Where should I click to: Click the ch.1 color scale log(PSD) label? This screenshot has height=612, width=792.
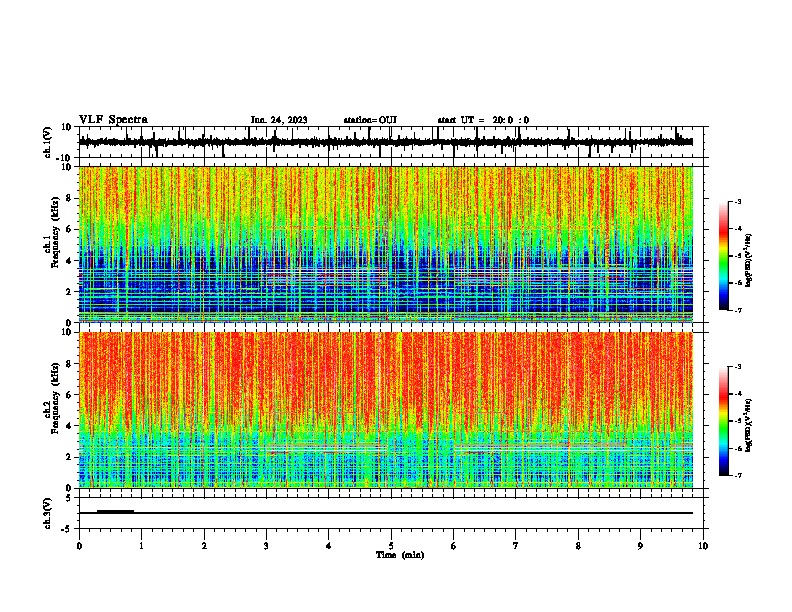coord(749,260)
